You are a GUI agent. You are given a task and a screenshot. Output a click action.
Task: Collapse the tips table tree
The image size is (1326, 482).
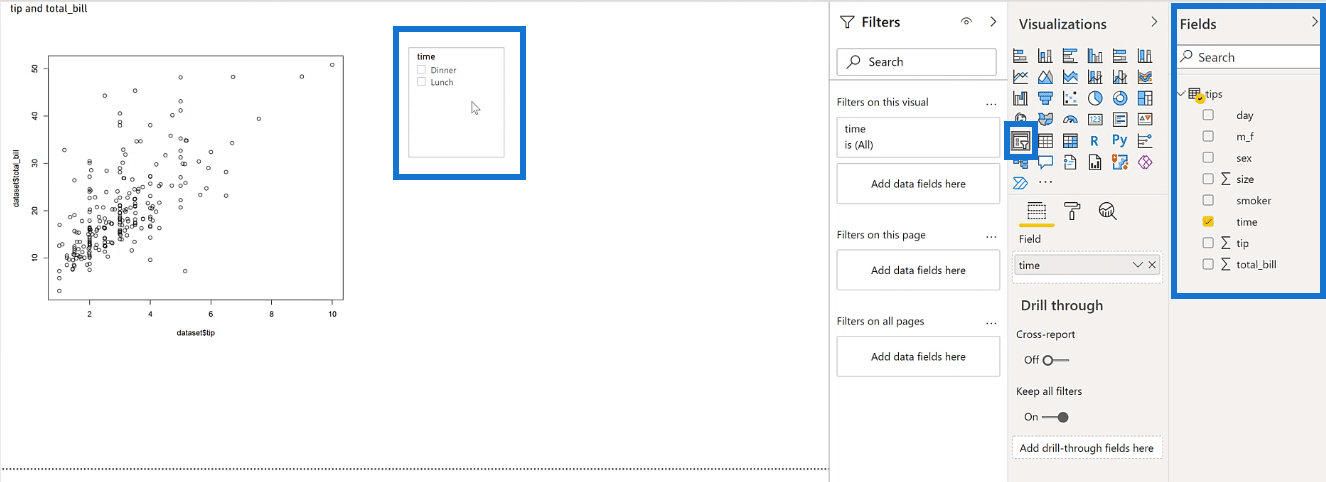coord(1182,94)
